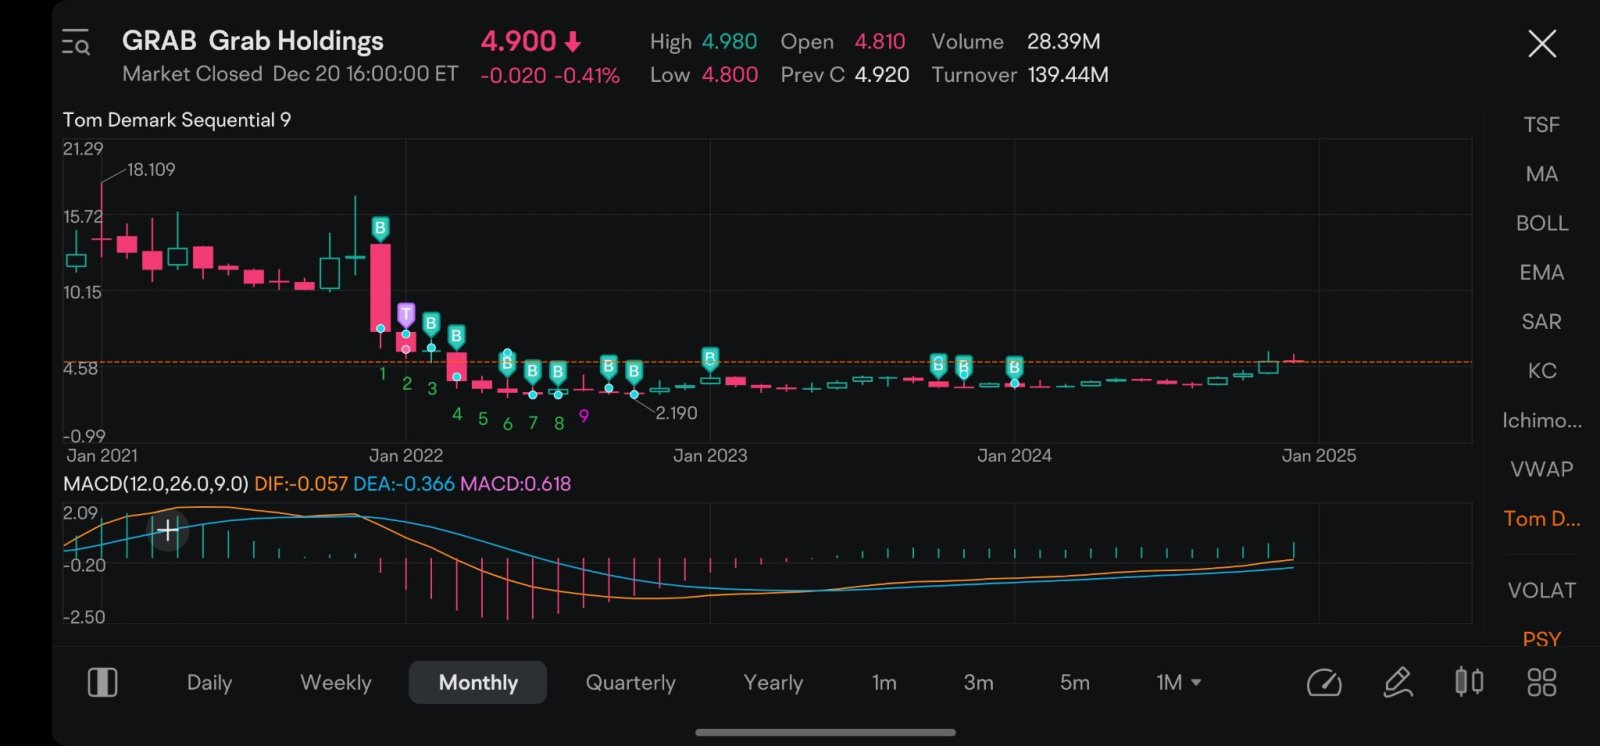Select the highlighted Tom D... indicator

(1541, 518)
